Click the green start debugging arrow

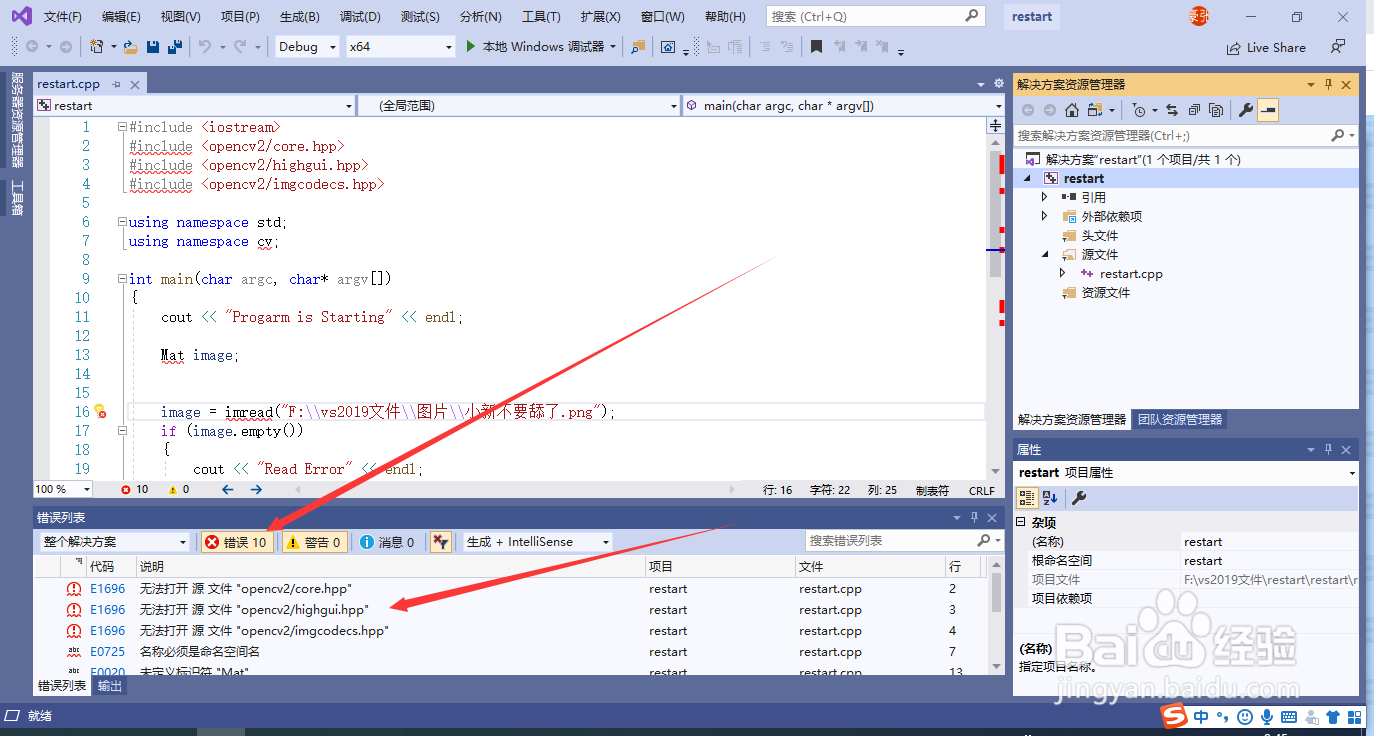[472, 46]
